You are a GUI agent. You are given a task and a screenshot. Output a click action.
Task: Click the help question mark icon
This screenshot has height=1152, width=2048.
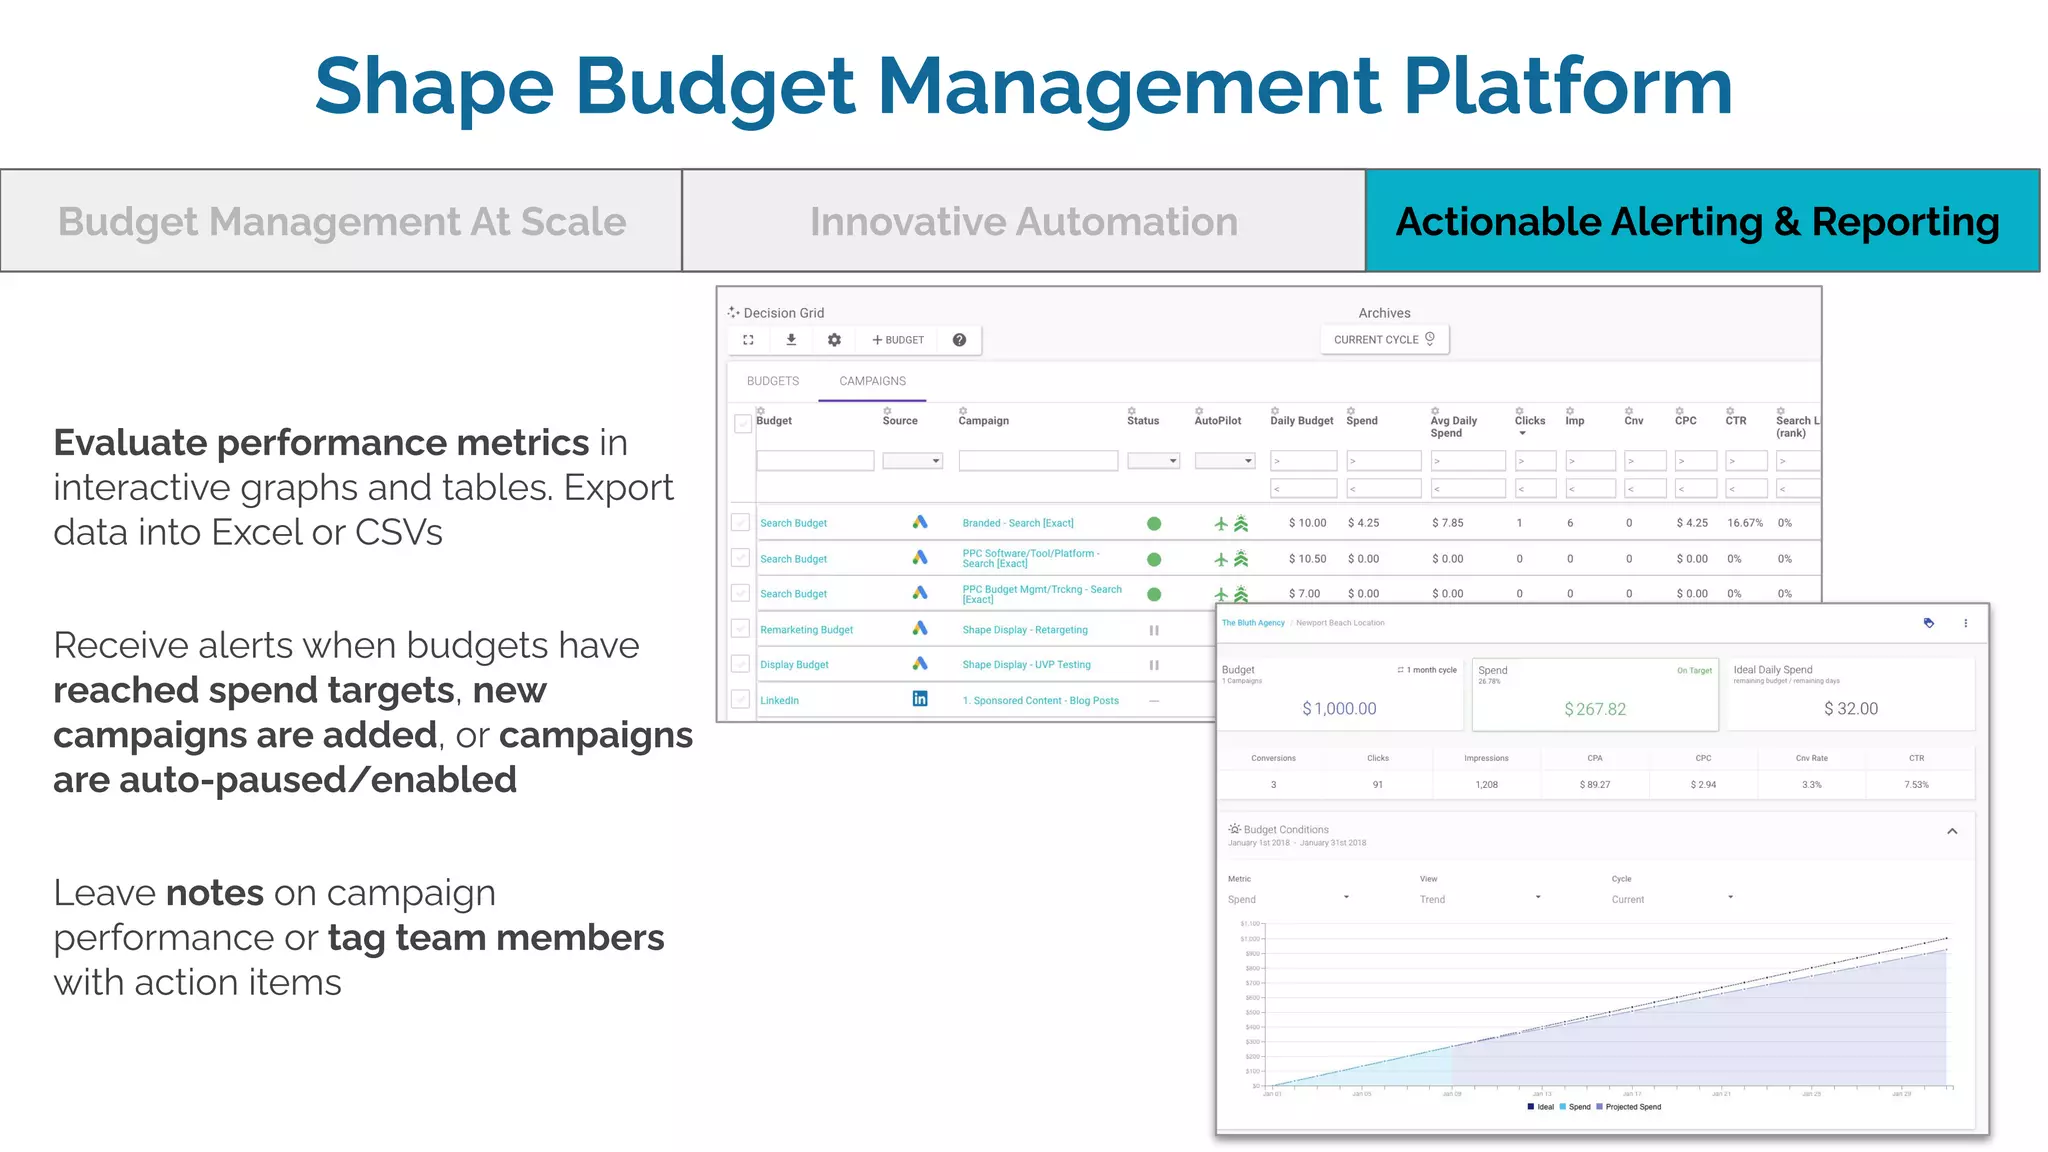(959, 340)
